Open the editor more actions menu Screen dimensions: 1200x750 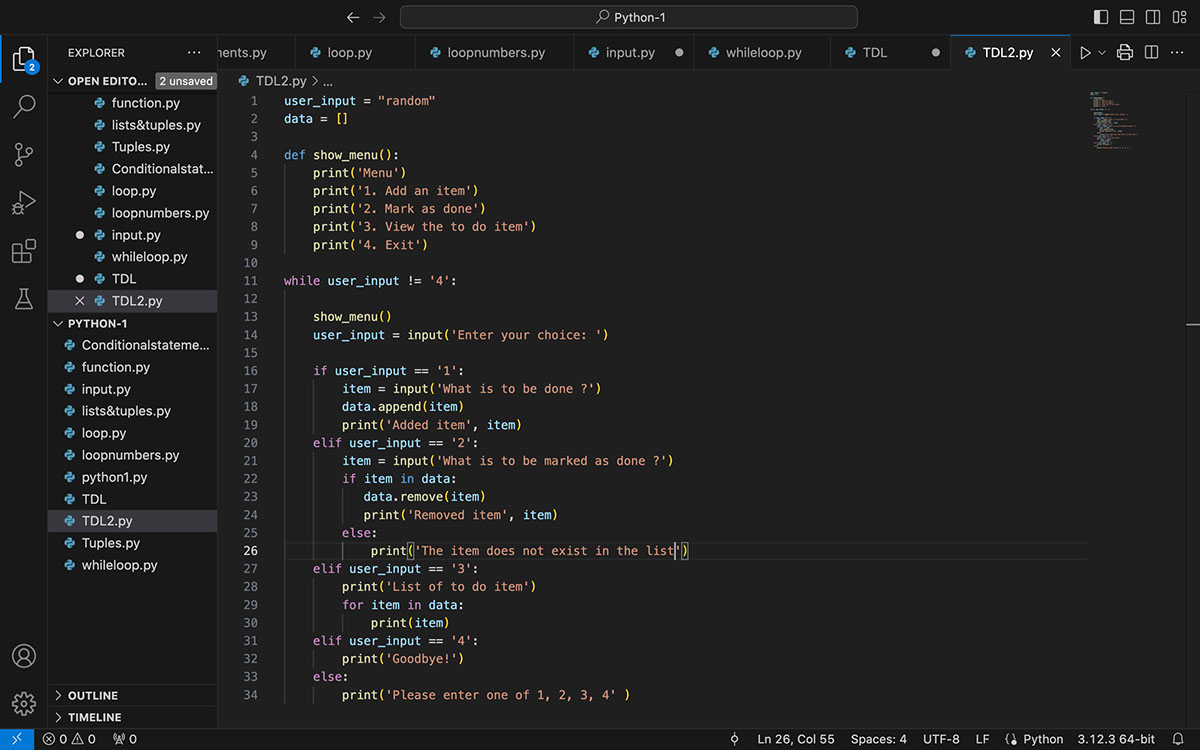pos(1179,52)
